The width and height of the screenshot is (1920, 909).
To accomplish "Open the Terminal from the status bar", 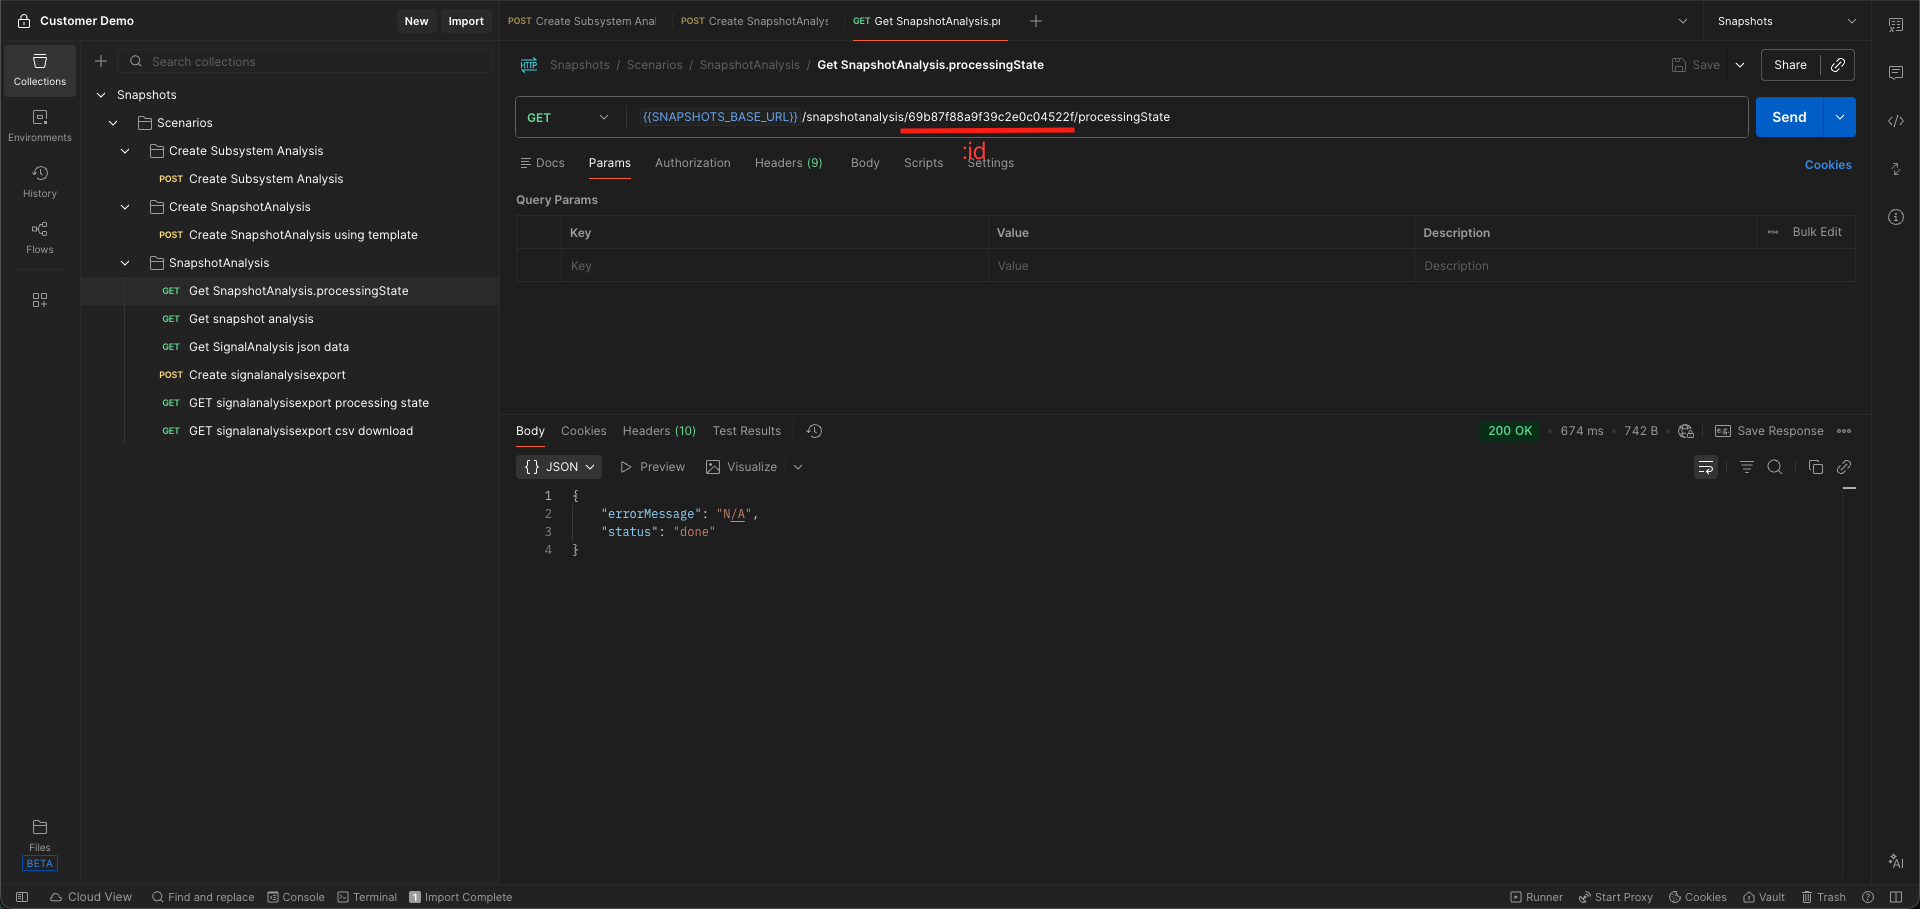I will 366,897.
